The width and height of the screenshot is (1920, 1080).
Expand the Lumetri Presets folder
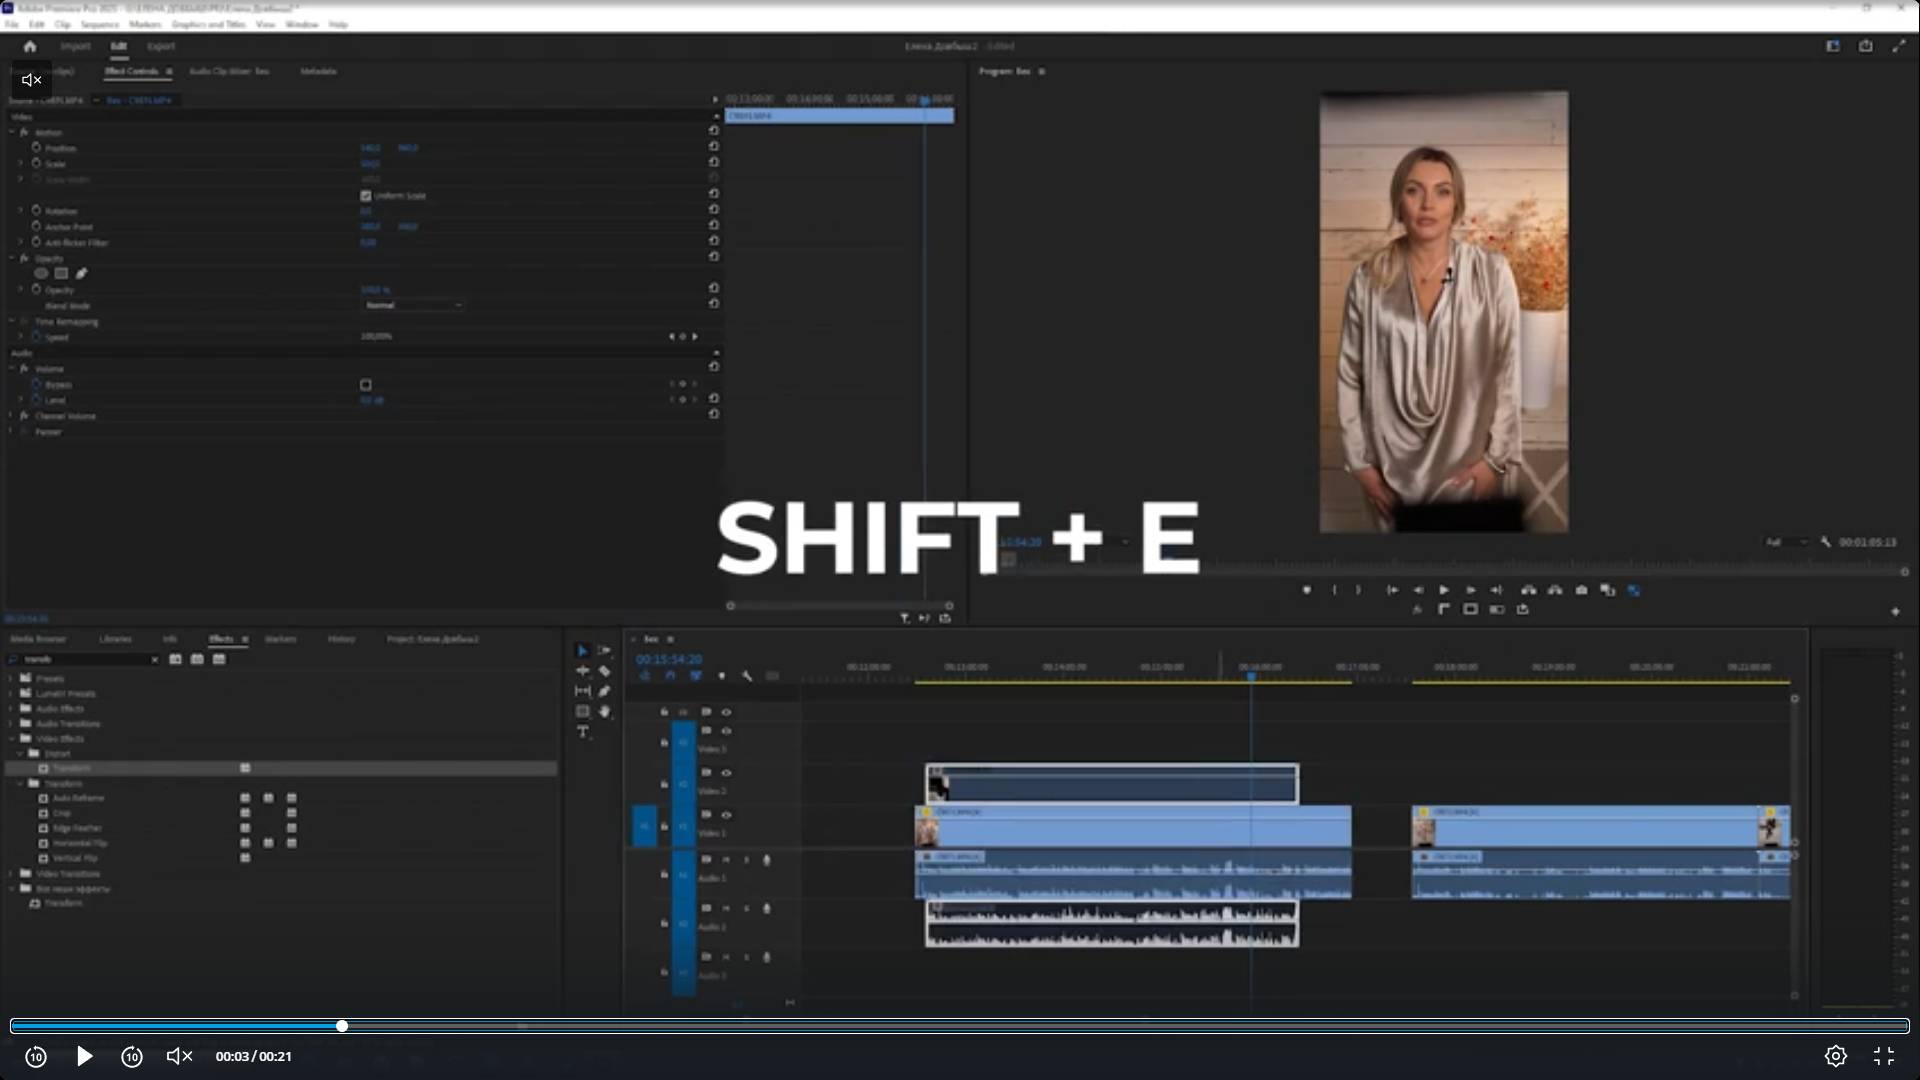(x=12, y=693)
